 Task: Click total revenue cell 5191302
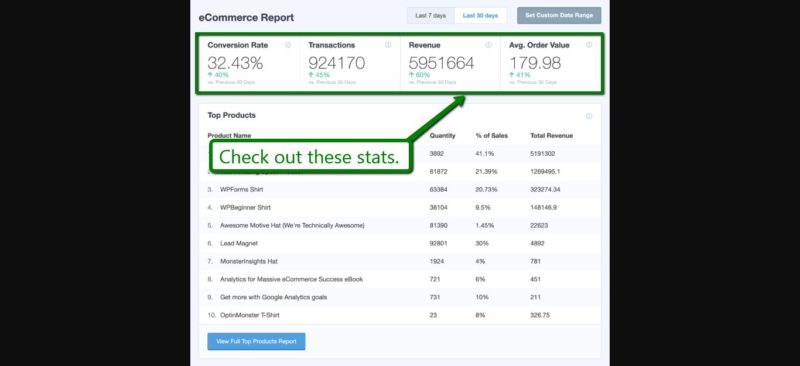click(x=543, y=154)
